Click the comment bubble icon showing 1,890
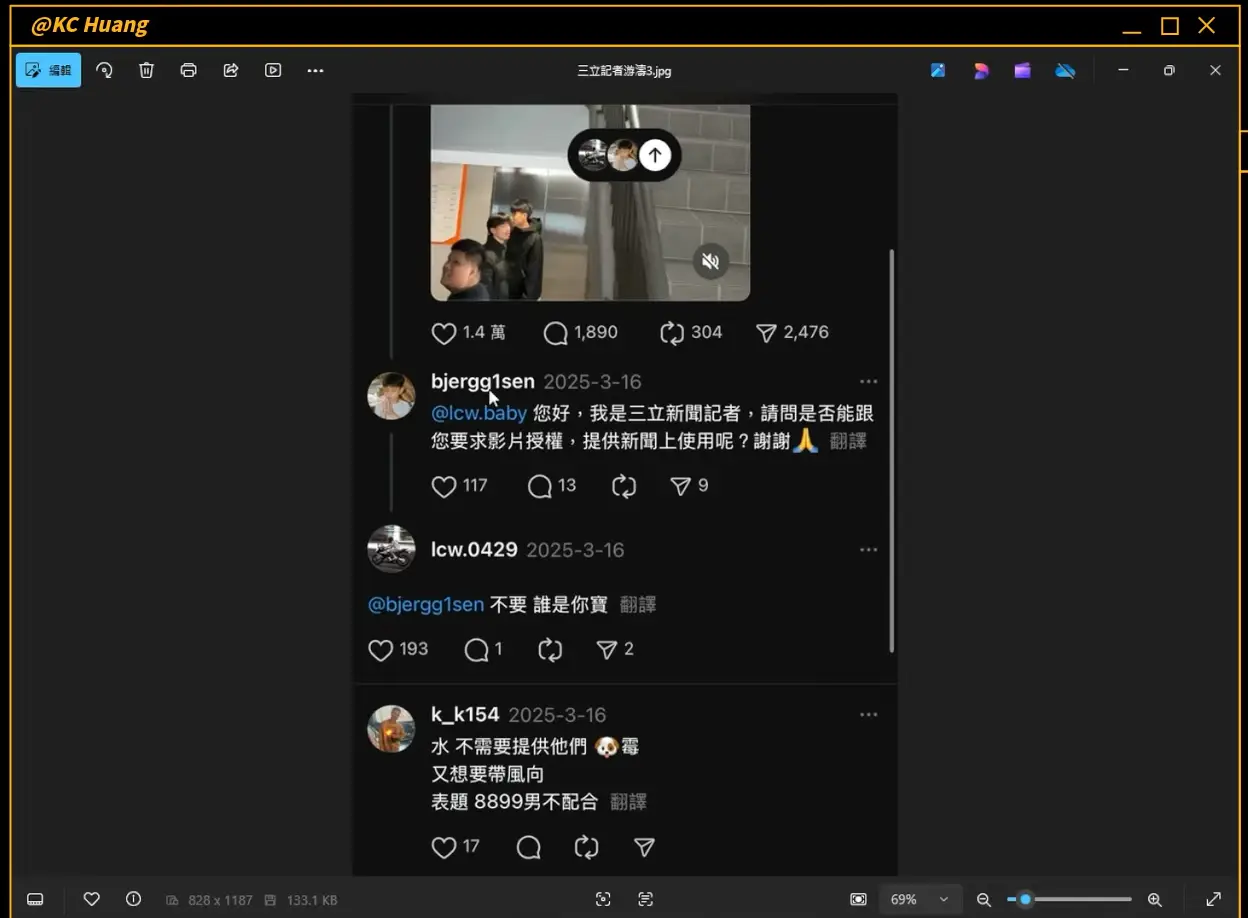Image resolution: width=1248 pixels, height=918 pixels. (555, 333)
